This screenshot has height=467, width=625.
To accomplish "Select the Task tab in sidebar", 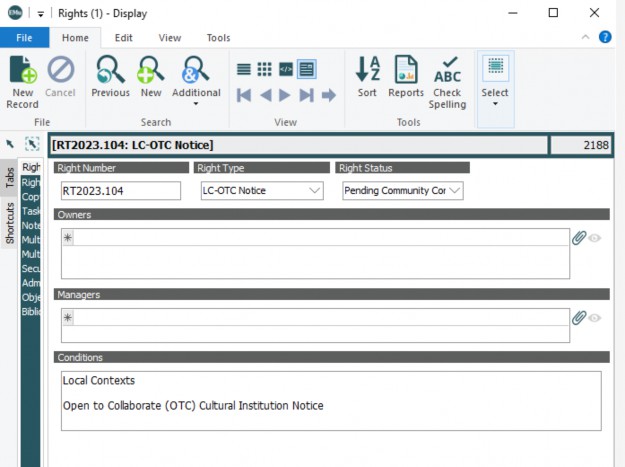I will (x=31, y=211).
